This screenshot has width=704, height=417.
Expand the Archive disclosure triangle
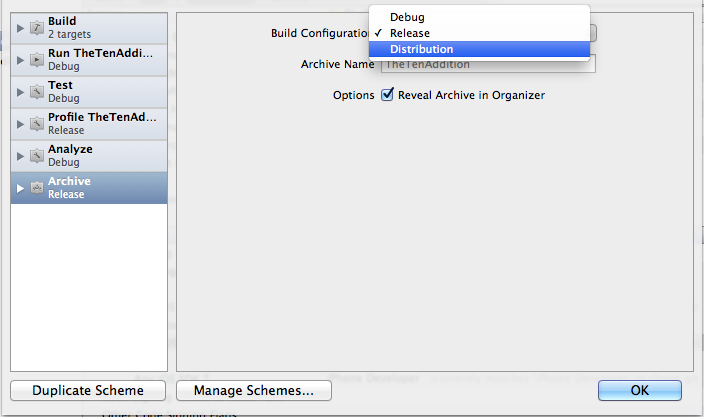[x=20, y=188]
